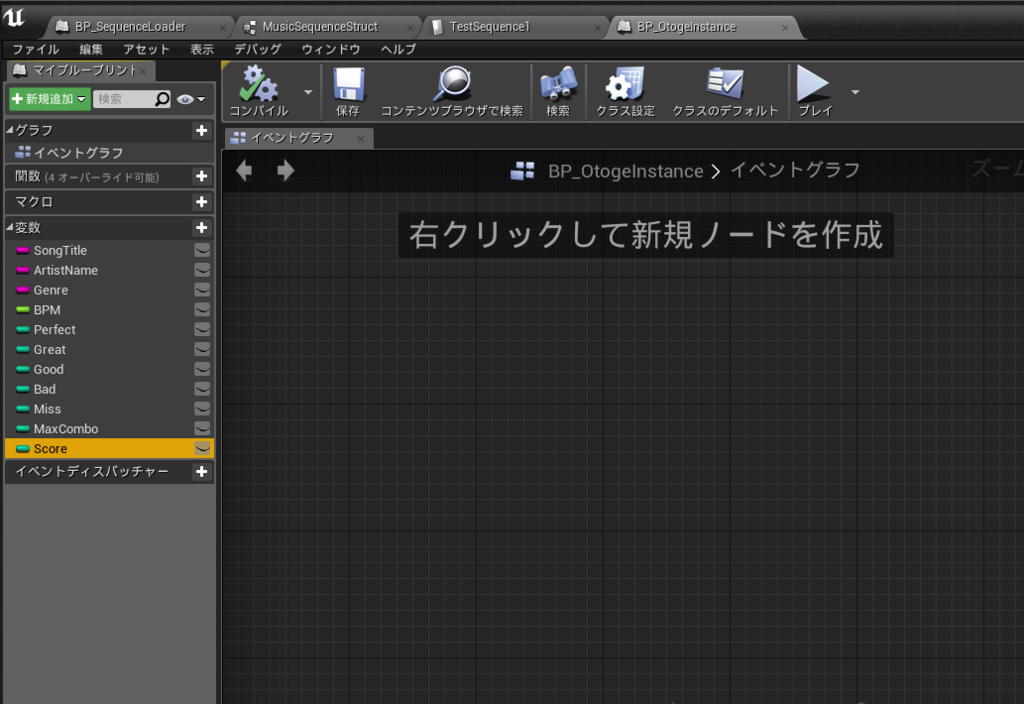Toggle BPM variable visibility eye
The image size is (1024, 704).
[x=202, y=310]
